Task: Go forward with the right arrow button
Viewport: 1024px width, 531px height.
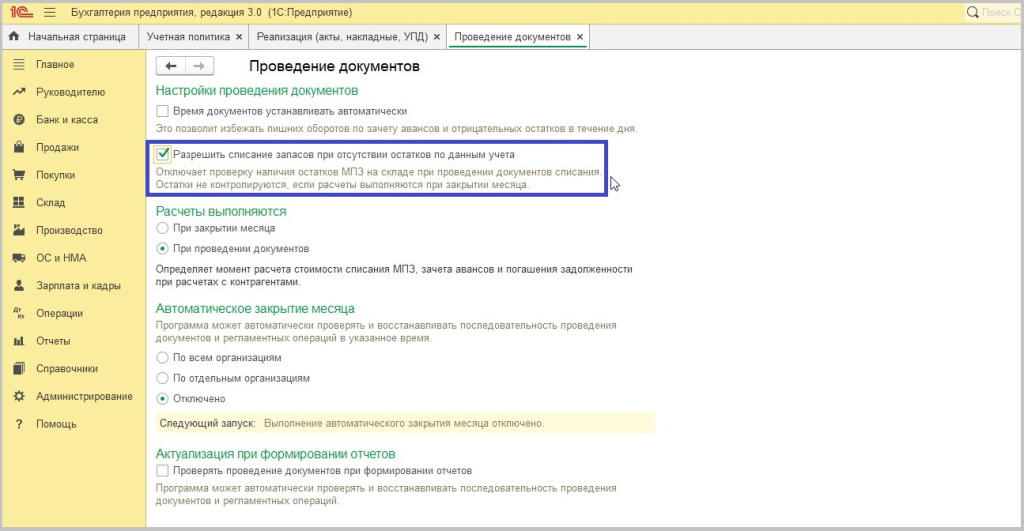Action: tap(199, 66)
